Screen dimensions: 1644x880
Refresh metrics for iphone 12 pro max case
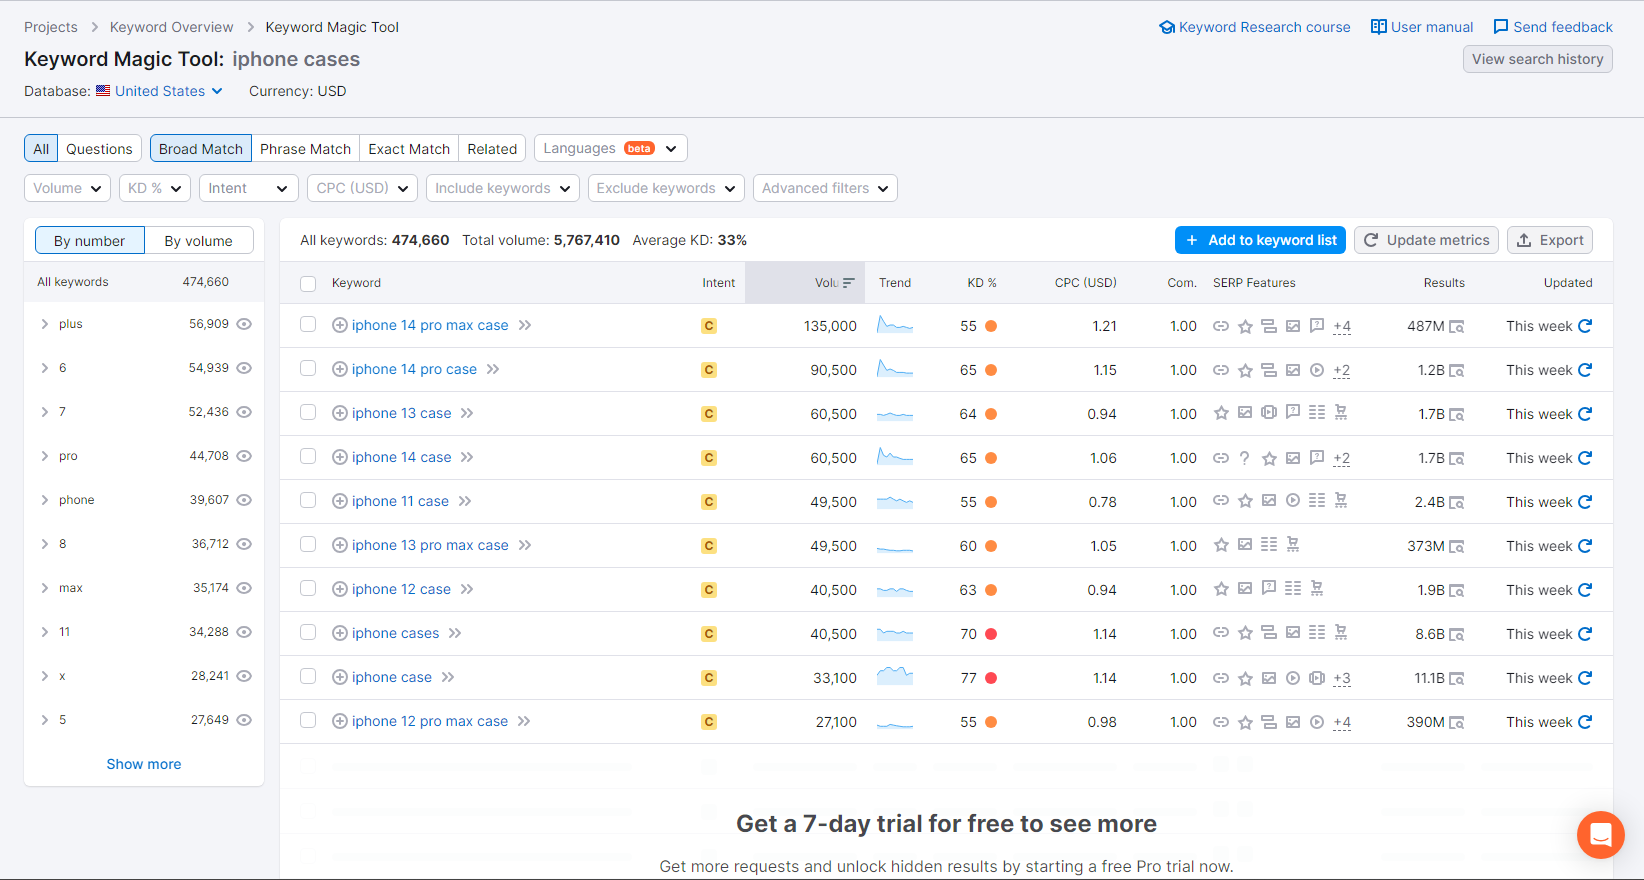[1585, 722]
